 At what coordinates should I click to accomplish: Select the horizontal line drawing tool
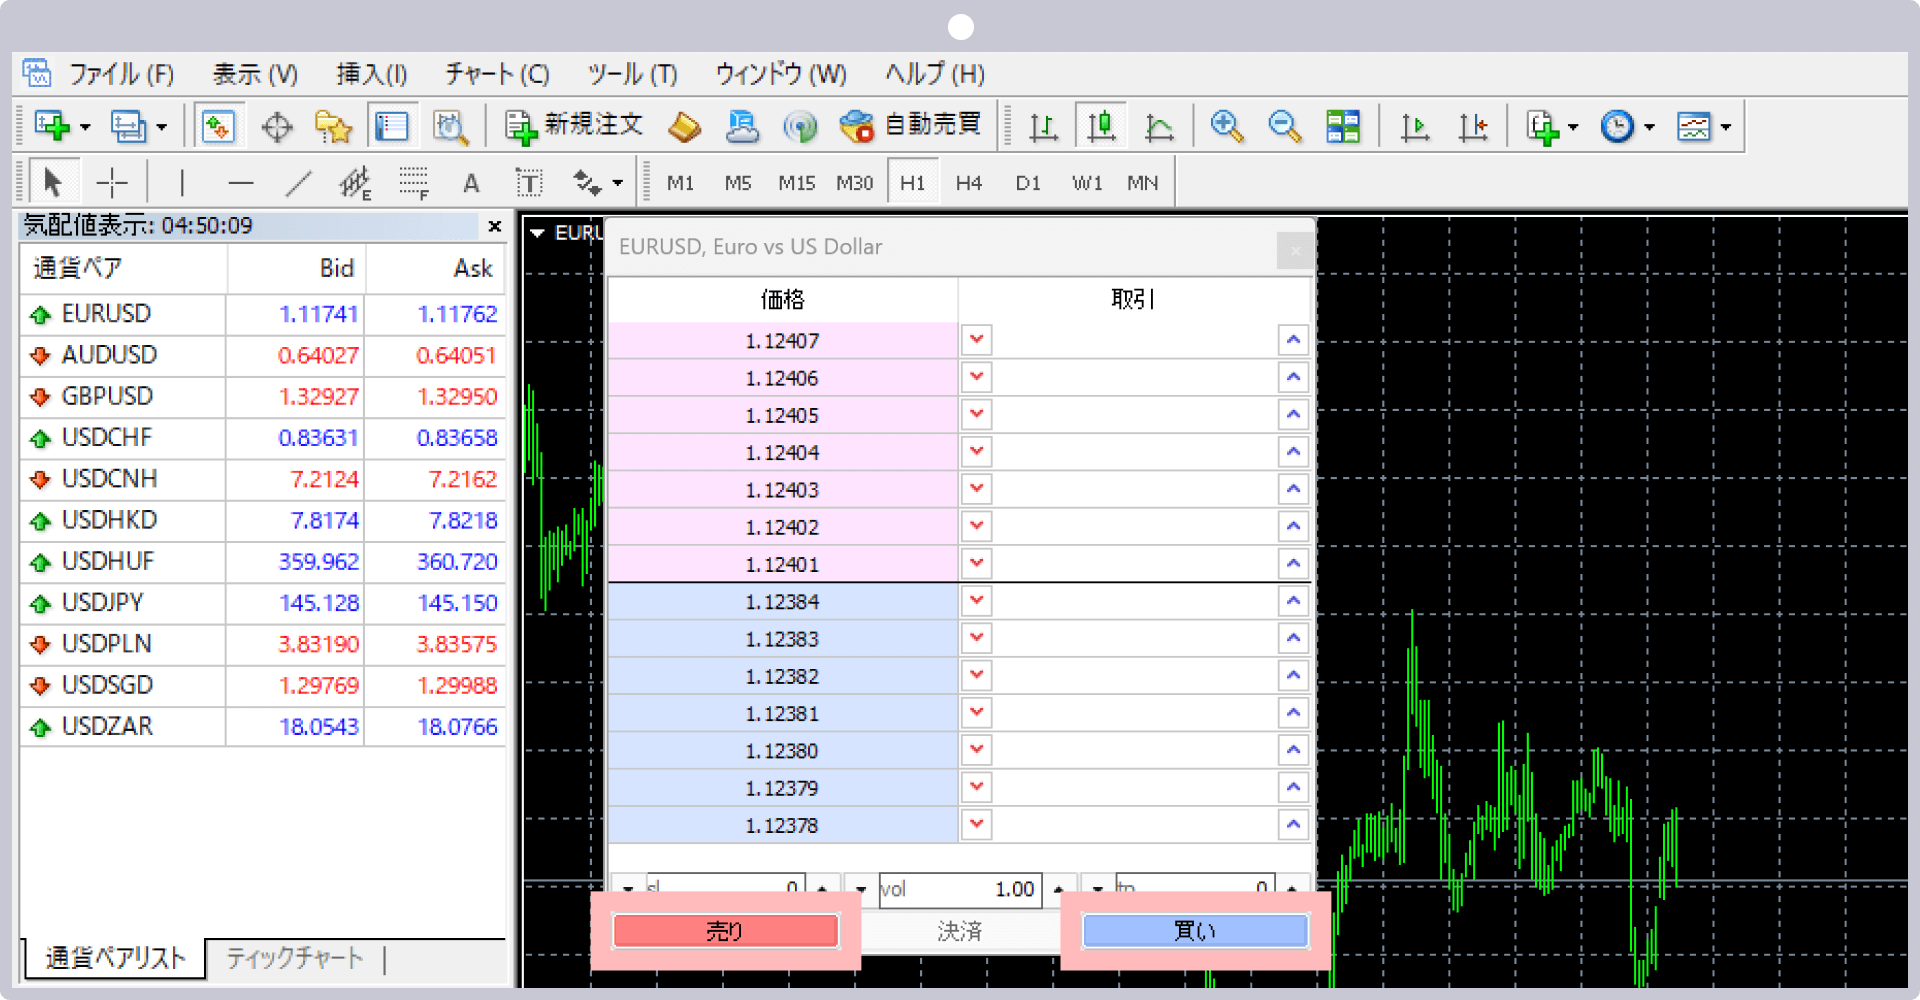tap(241, 183)
